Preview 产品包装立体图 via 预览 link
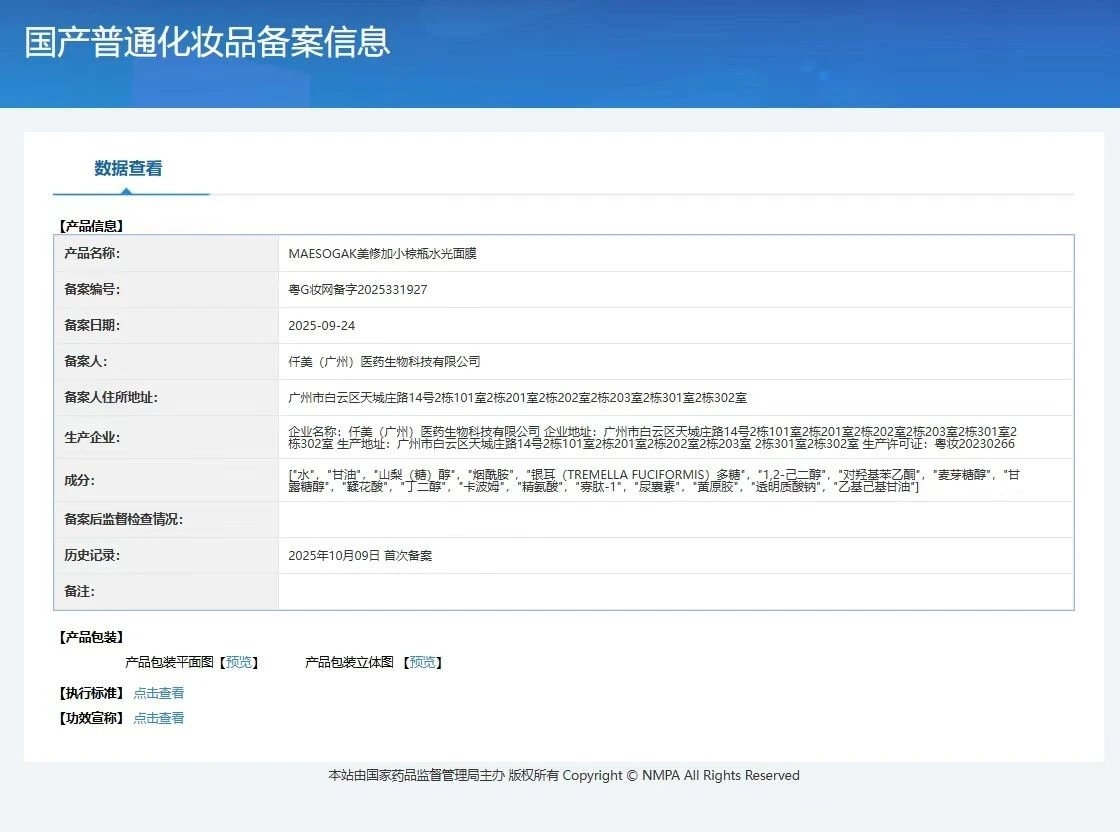This screenshot has height=832, width=1120. click(x=422, y=662)
